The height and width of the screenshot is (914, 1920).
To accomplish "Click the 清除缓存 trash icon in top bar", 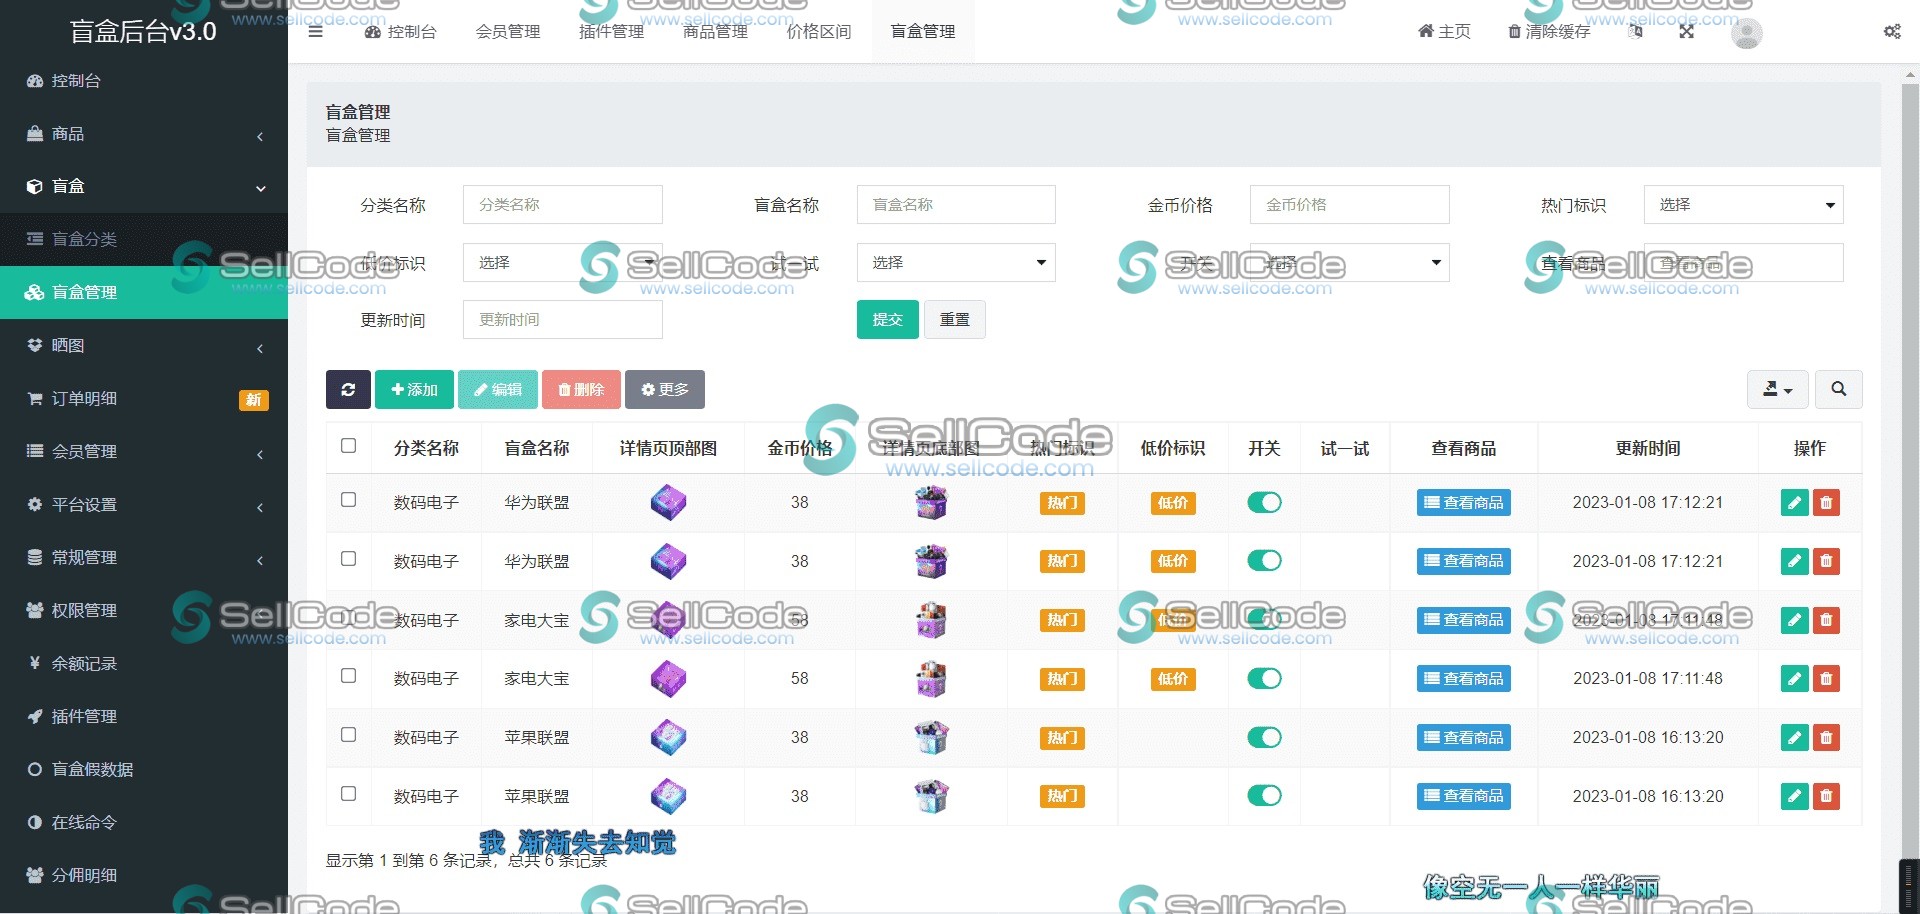I will coord(1515,31).
